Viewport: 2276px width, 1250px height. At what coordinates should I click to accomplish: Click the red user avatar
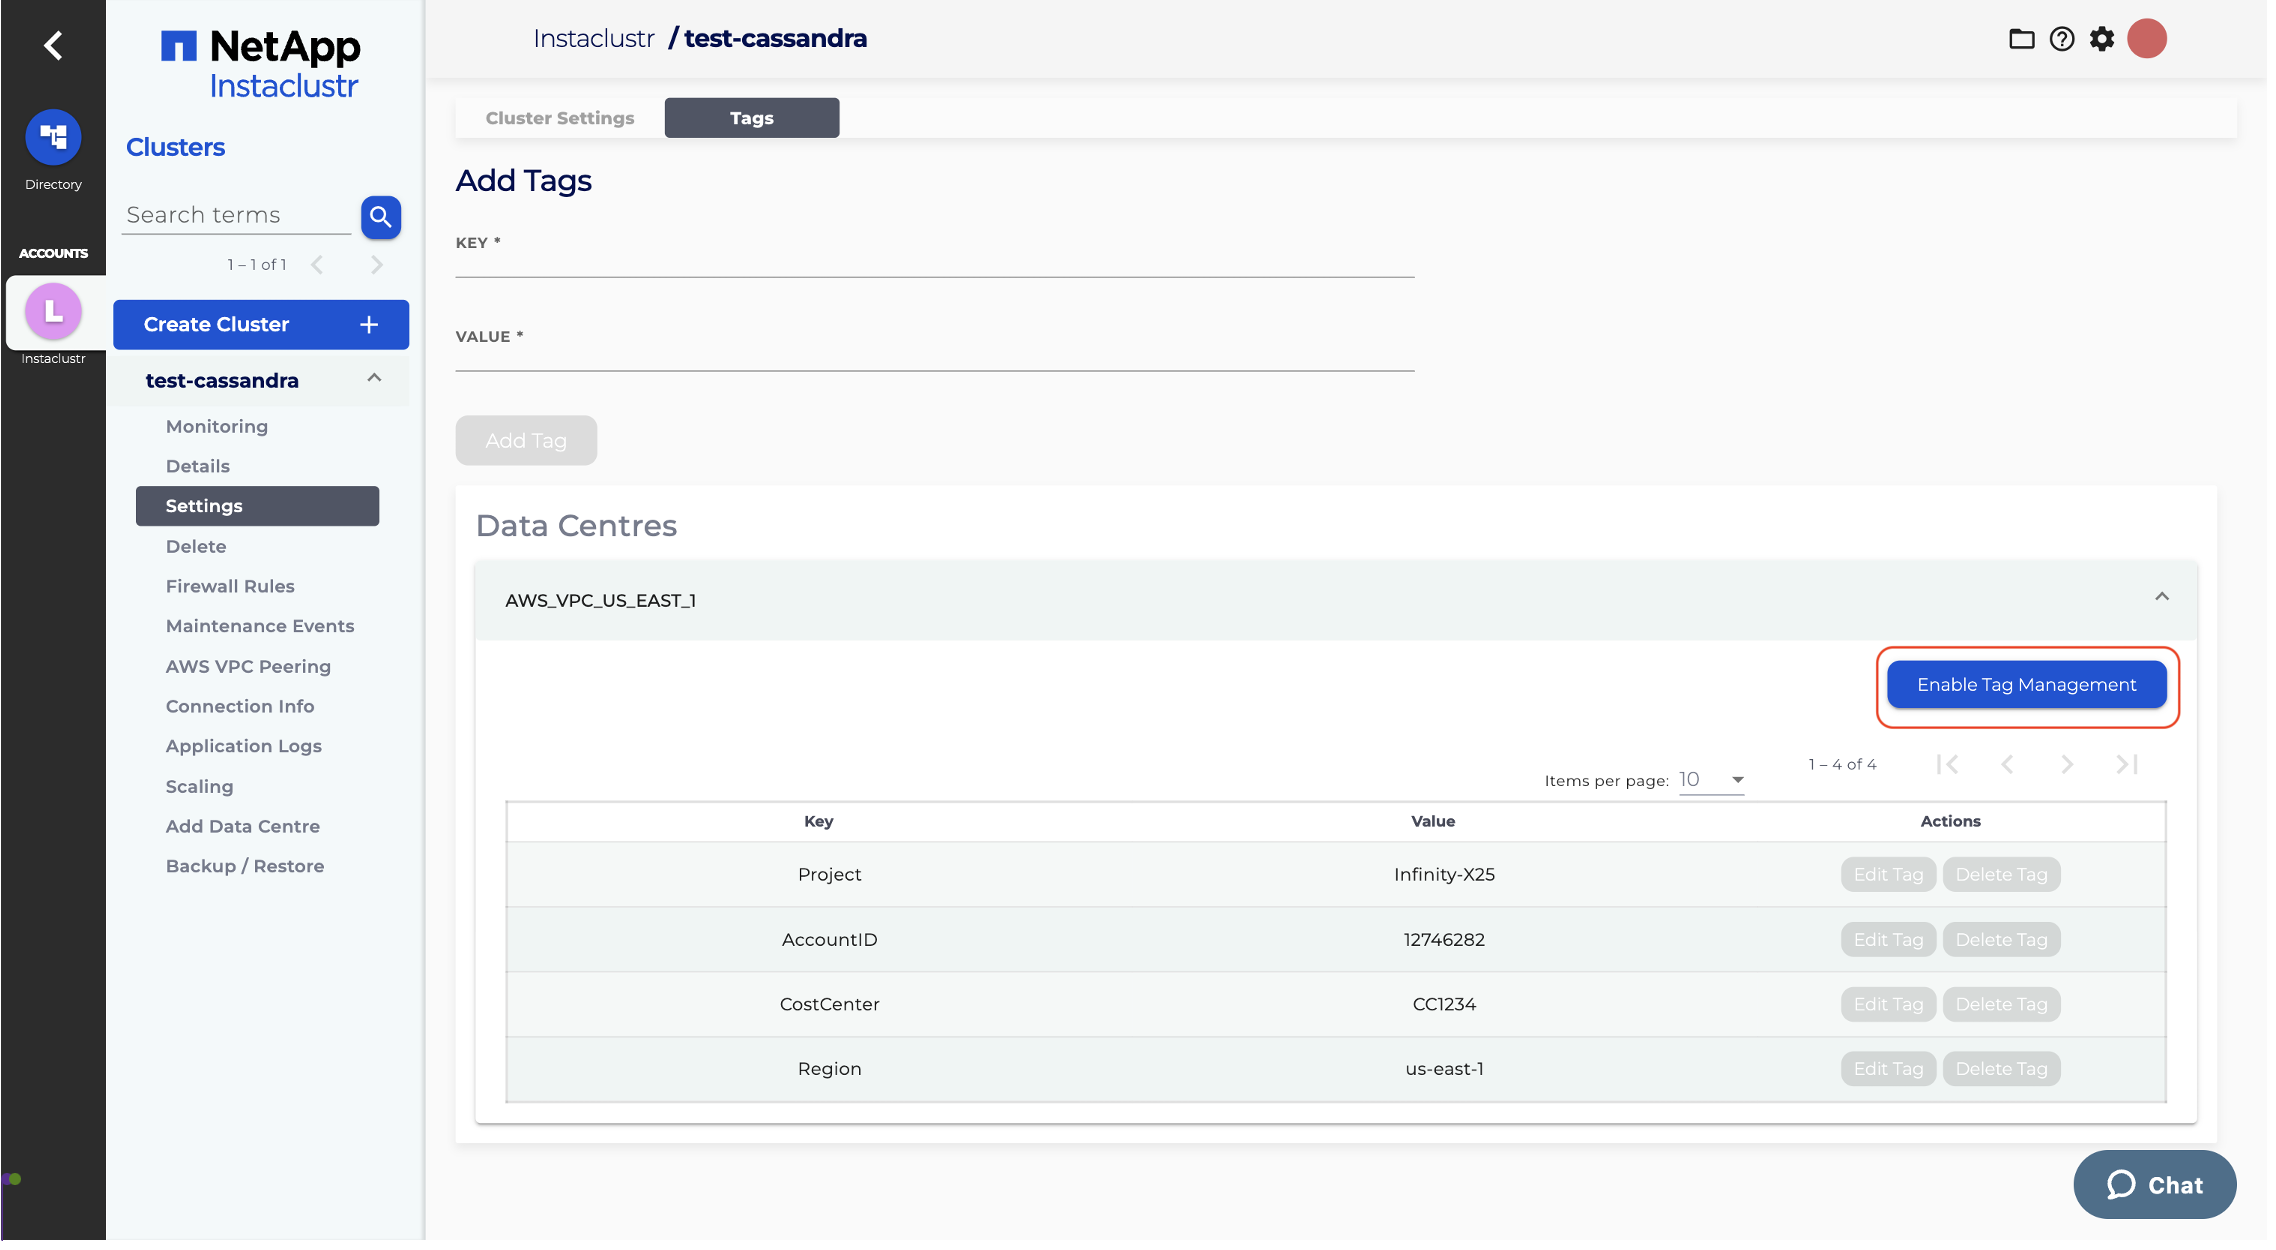coord(2146,39)
